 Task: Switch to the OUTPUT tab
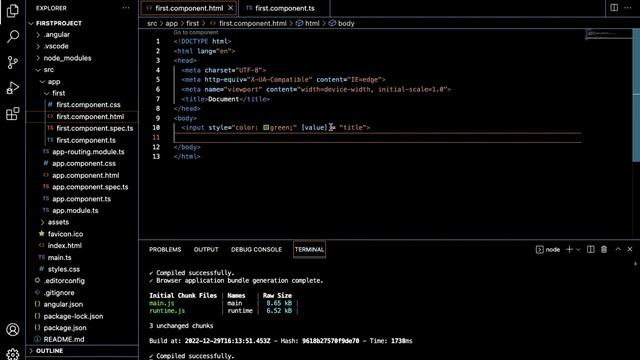[206, 249]
